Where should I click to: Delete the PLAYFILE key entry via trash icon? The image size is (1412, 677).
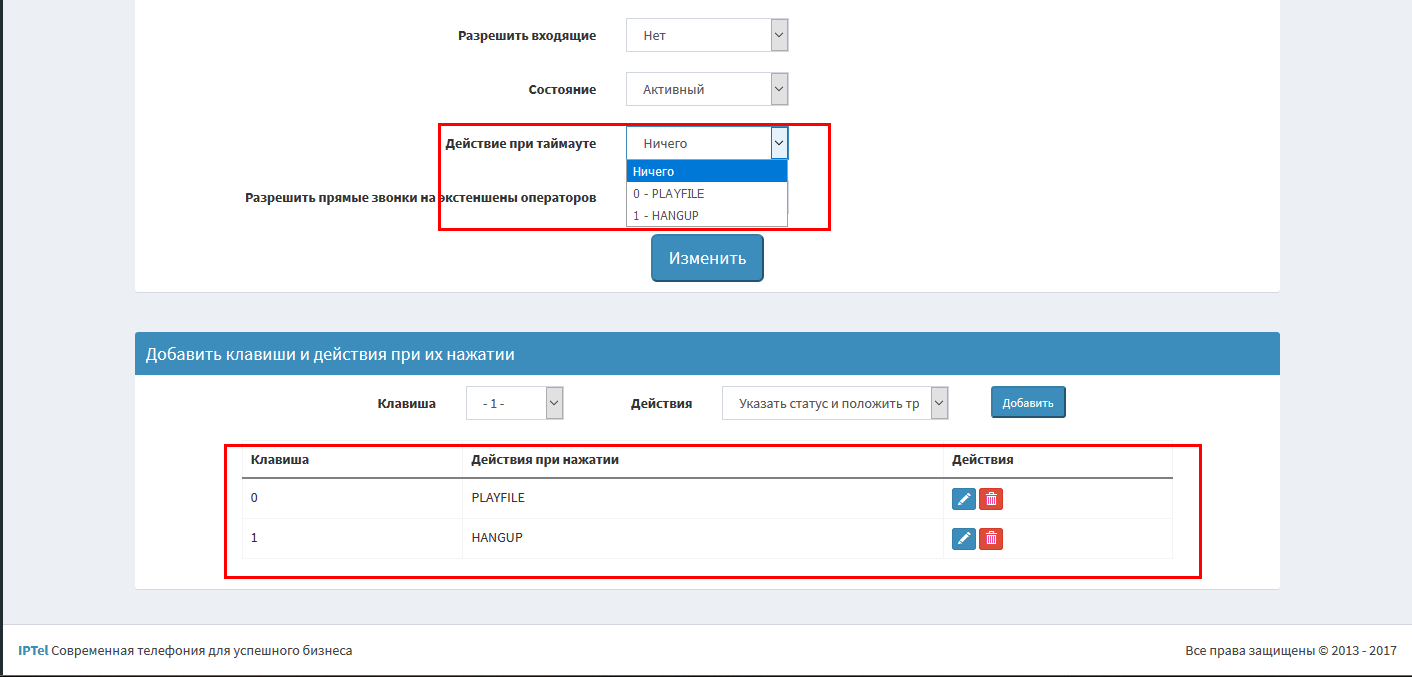click(x=991, y=499)
